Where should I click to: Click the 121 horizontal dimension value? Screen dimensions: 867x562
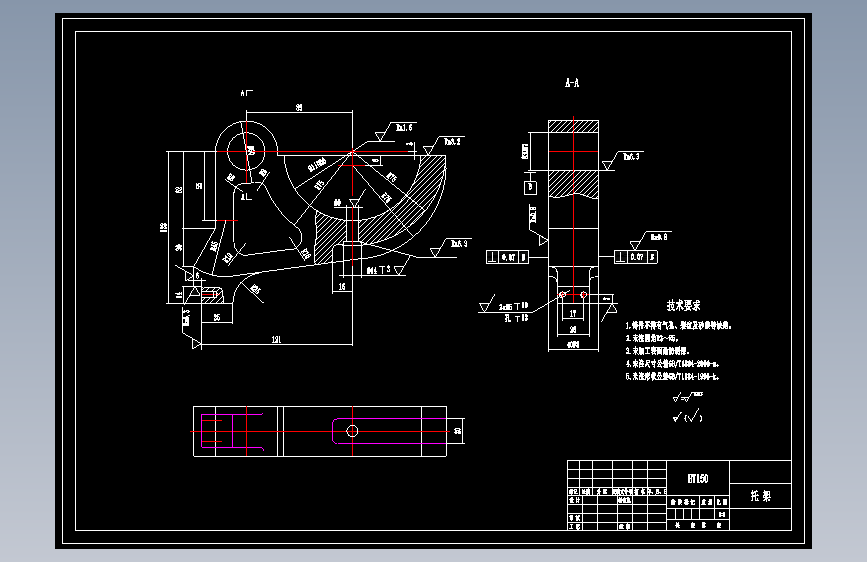(x=276, y=340)
